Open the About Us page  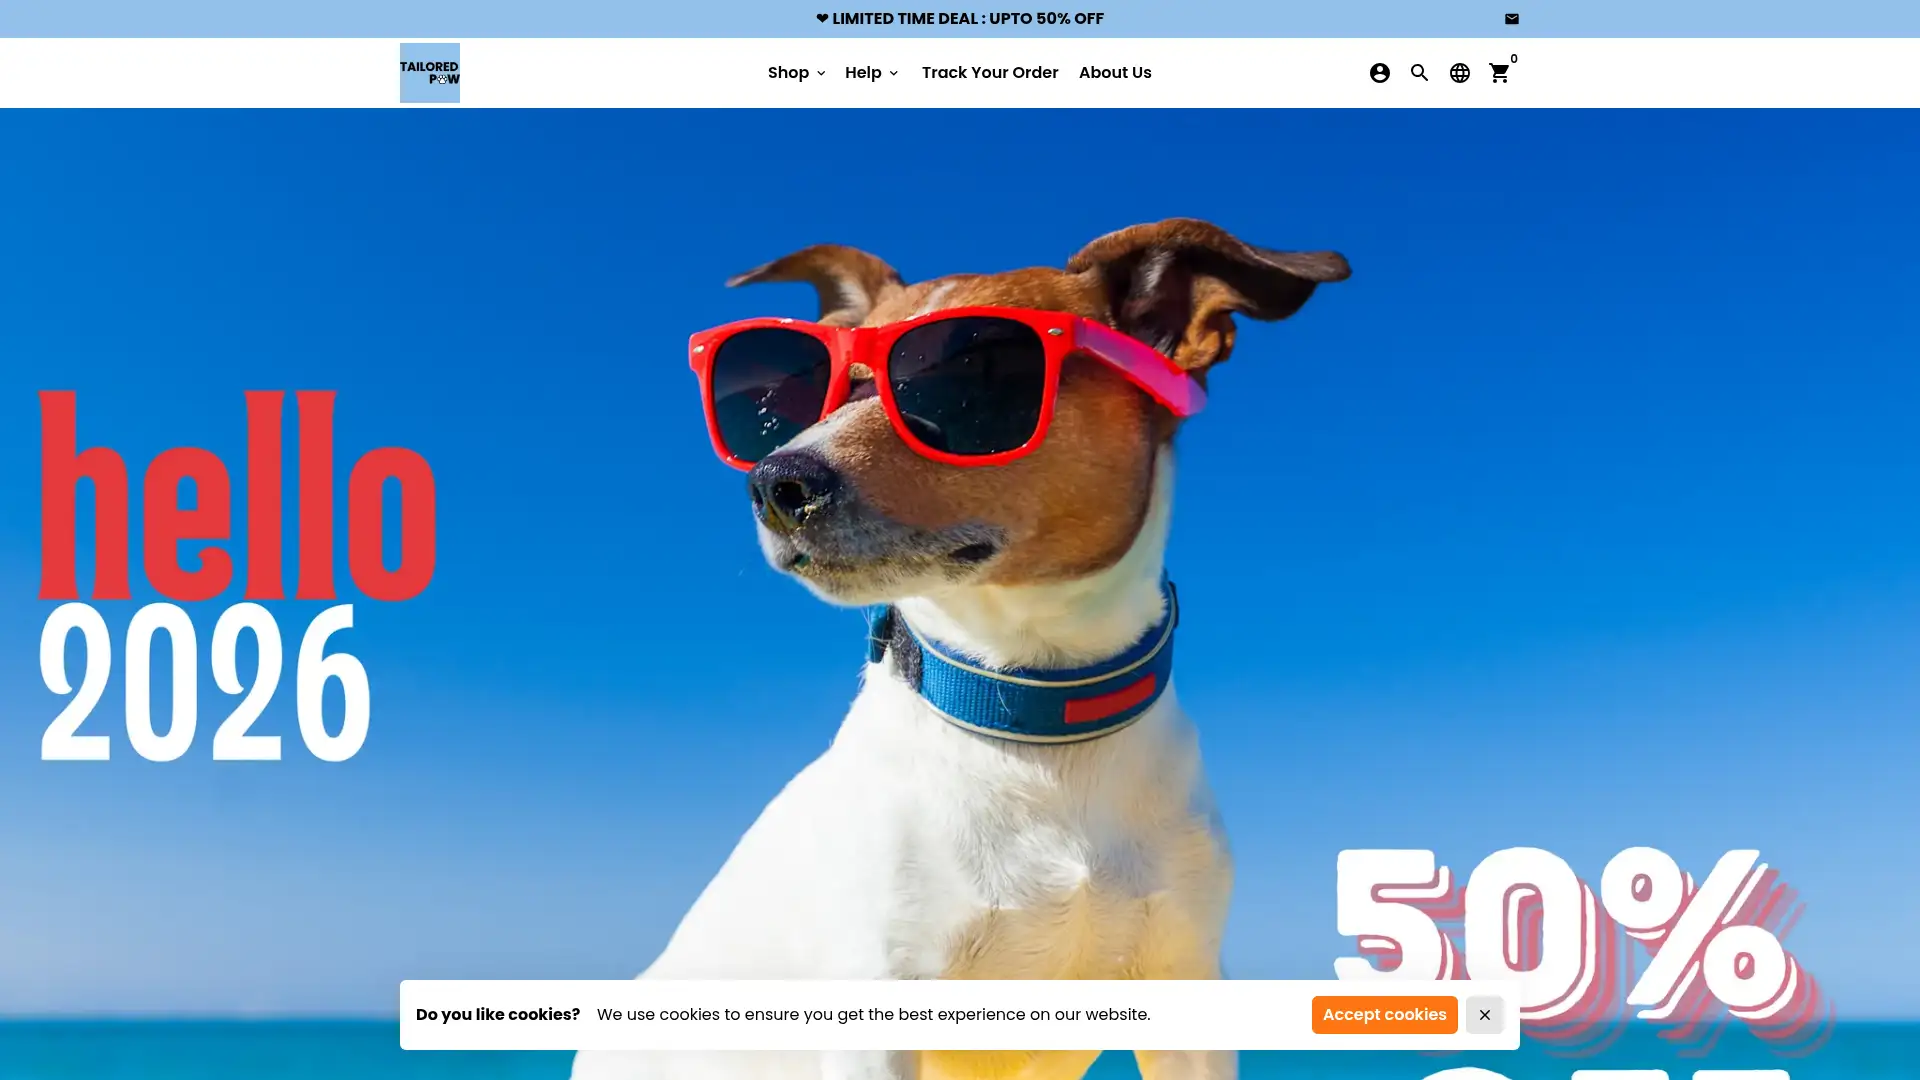click(1114, 72)
